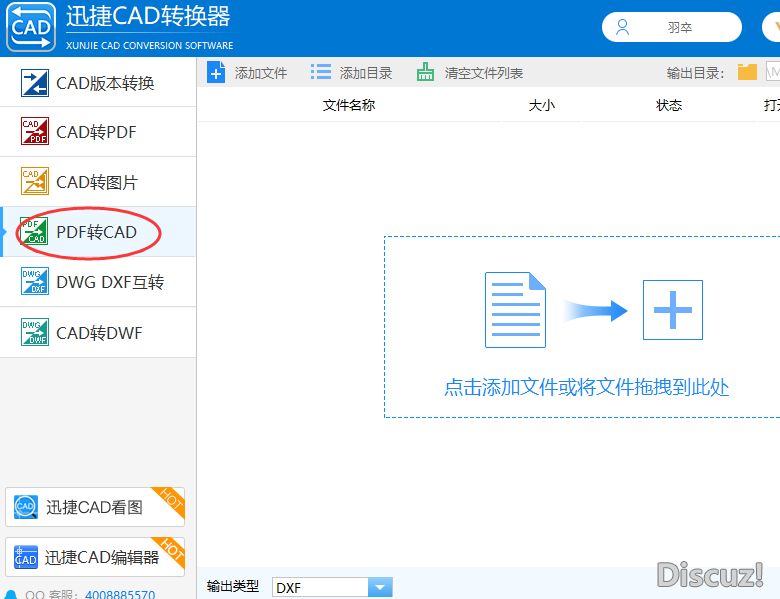Open the 羽卒 user account button

[x=671, y=27]
